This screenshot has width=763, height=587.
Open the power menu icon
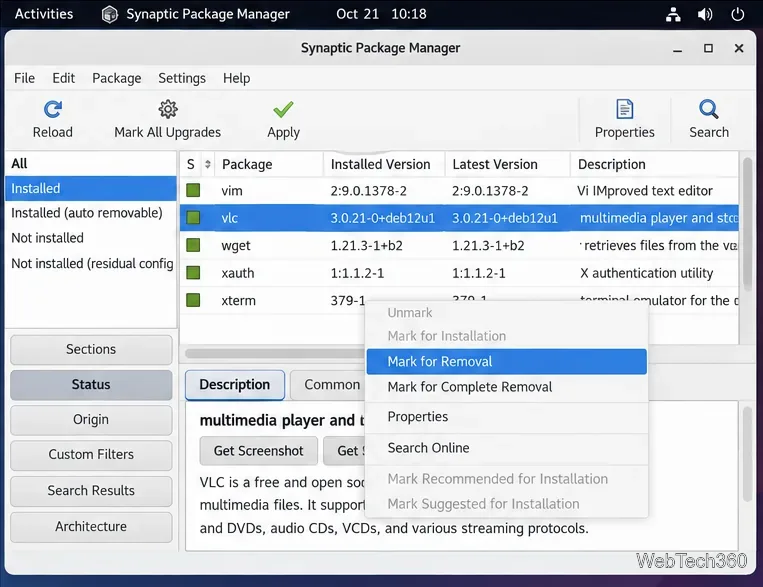tap(738, 15)
